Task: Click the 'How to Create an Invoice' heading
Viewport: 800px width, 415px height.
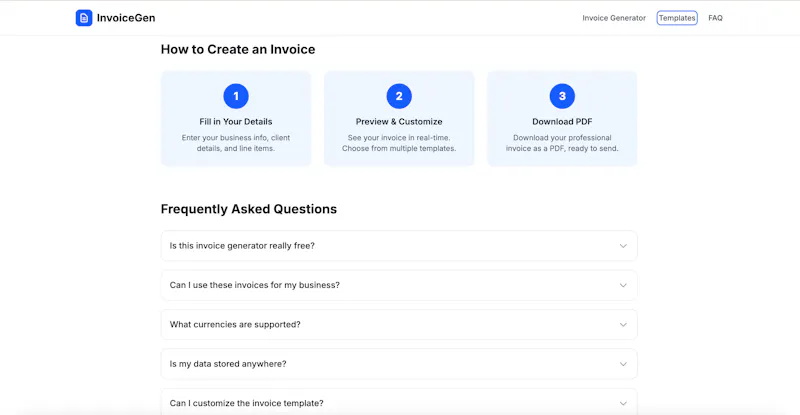Action: (238, 50)
